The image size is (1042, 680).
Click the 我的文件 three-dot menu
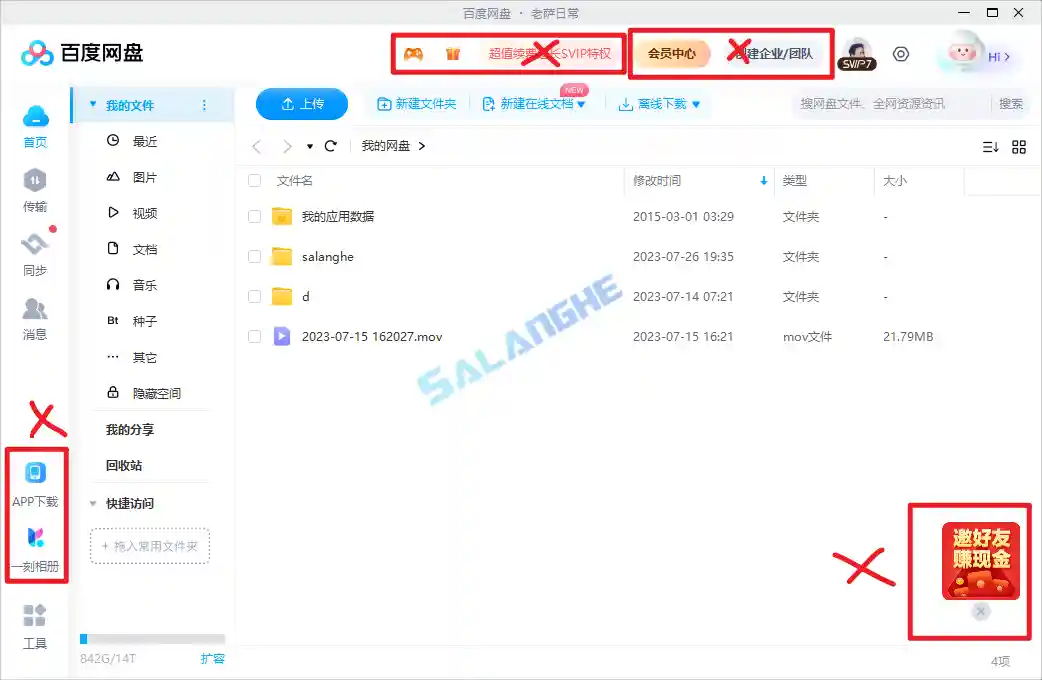[x=204, y=105]
